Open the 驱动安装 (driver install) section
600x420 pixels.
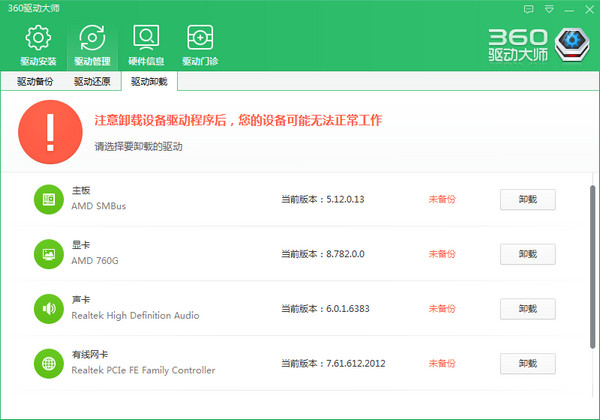[x=38, y=45]
